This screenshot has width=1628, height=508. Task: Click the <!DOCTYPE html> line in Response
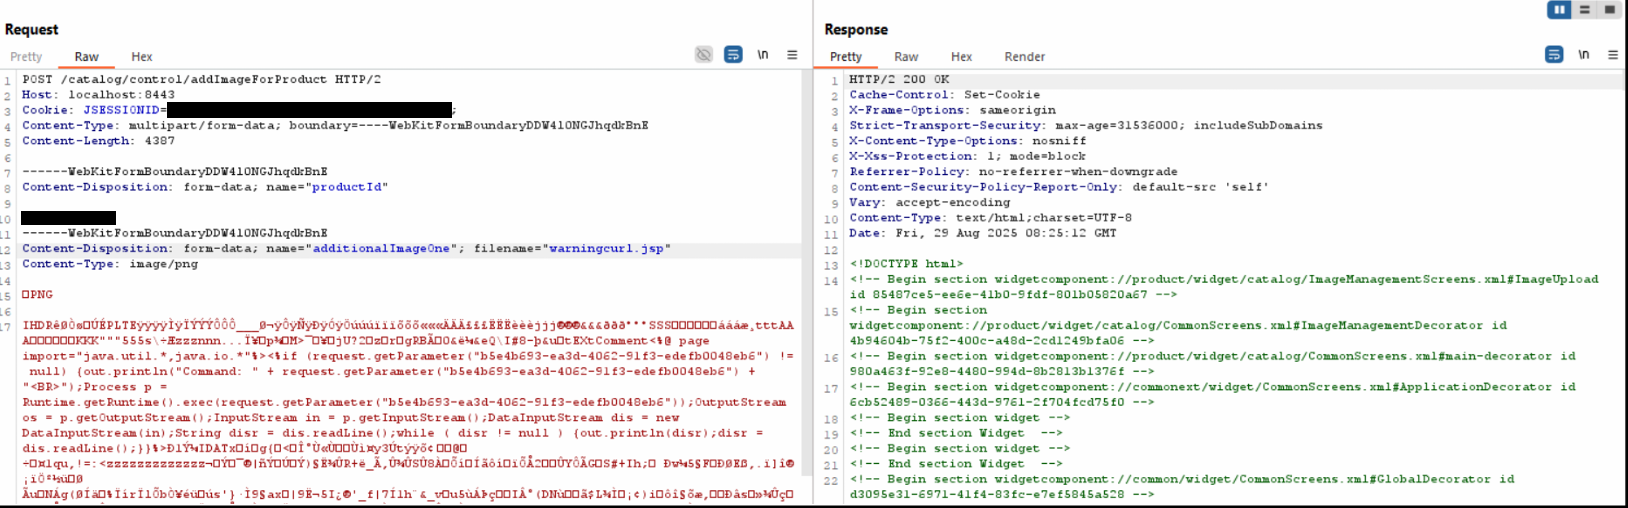(x=907, y=264)
